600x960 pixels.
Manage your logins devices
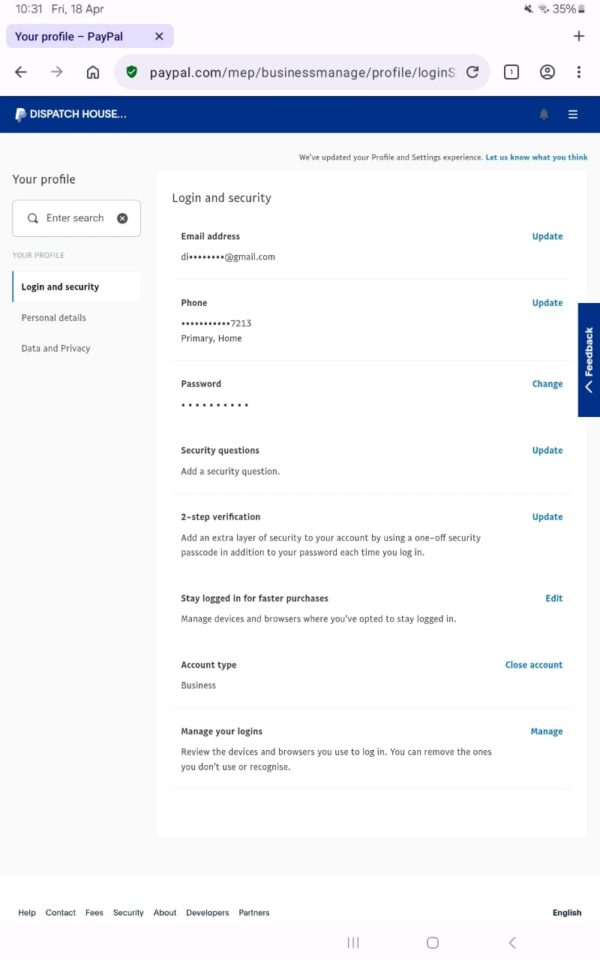[x=546, y=732]
